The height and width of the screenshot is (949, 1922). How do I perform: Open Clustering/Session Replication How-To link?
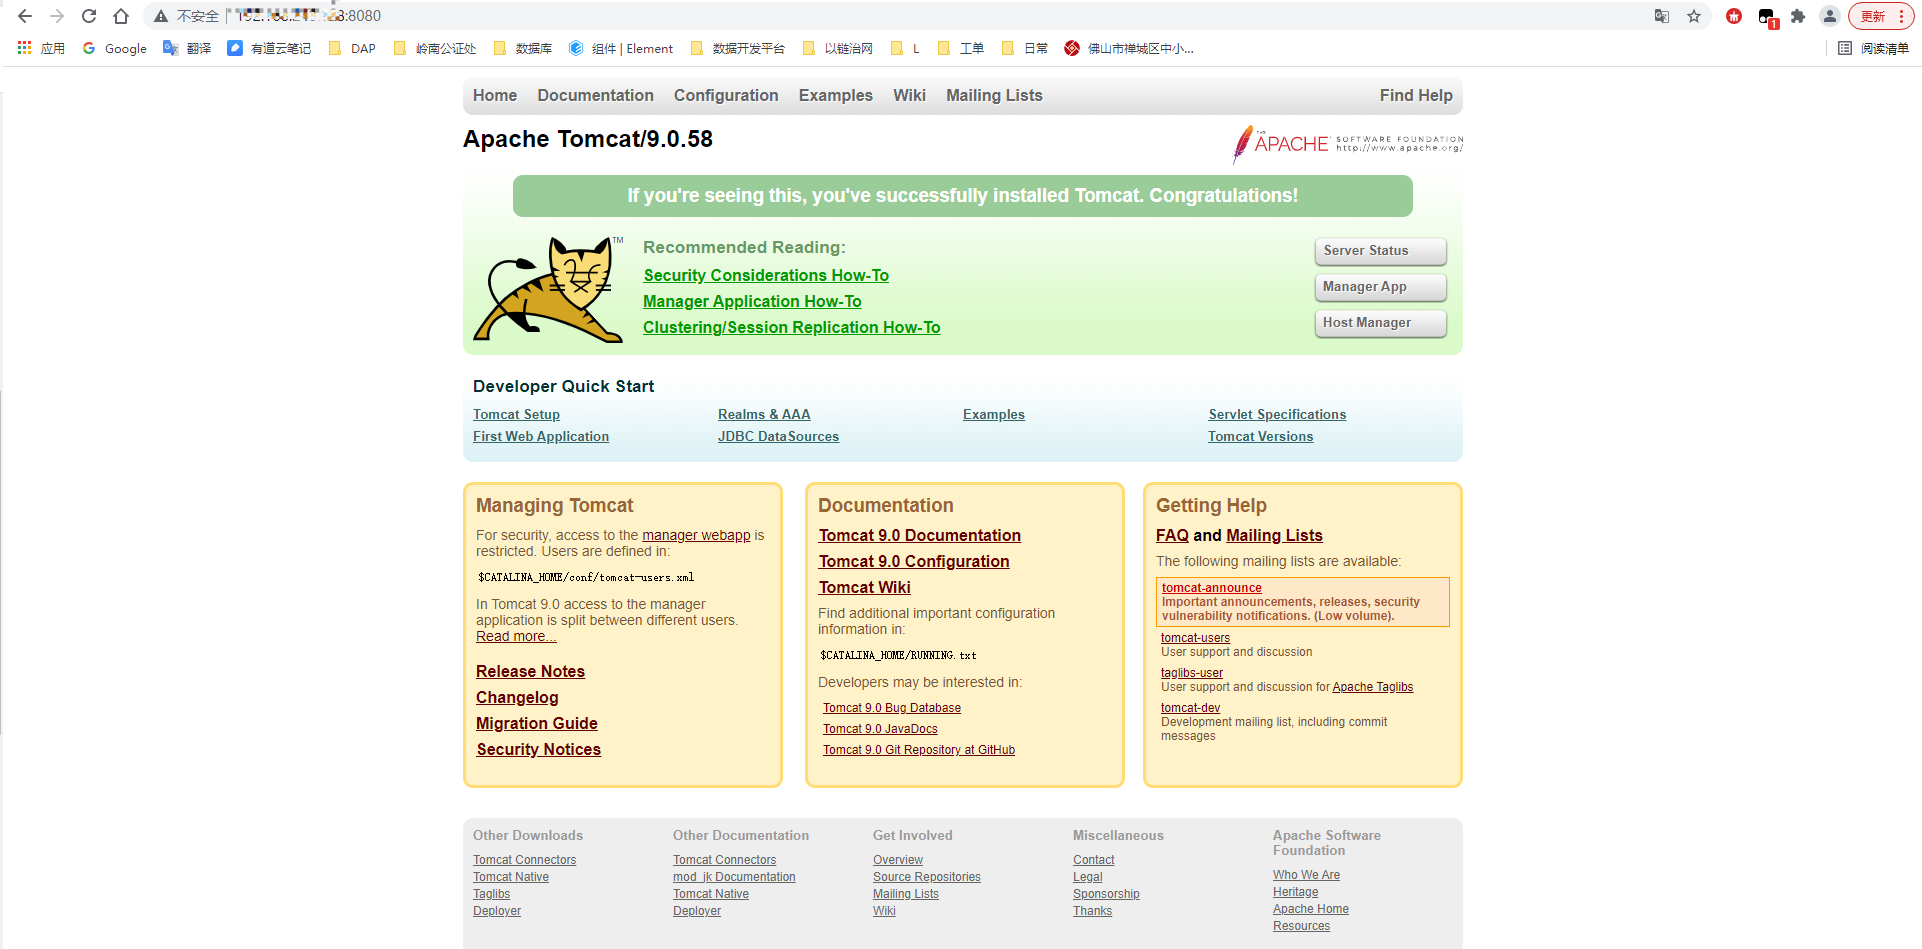(x=791, y=328)
